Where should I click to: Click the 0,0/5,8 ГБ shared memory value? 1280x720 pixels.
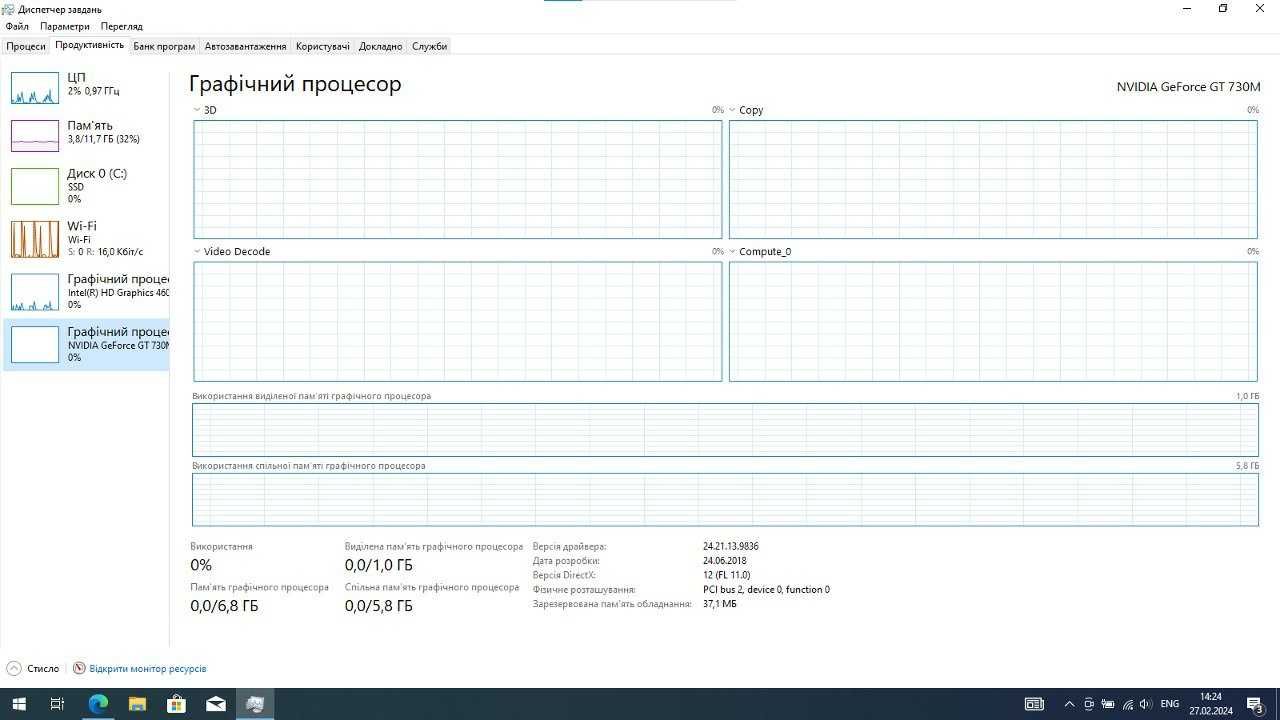[379, 606]
